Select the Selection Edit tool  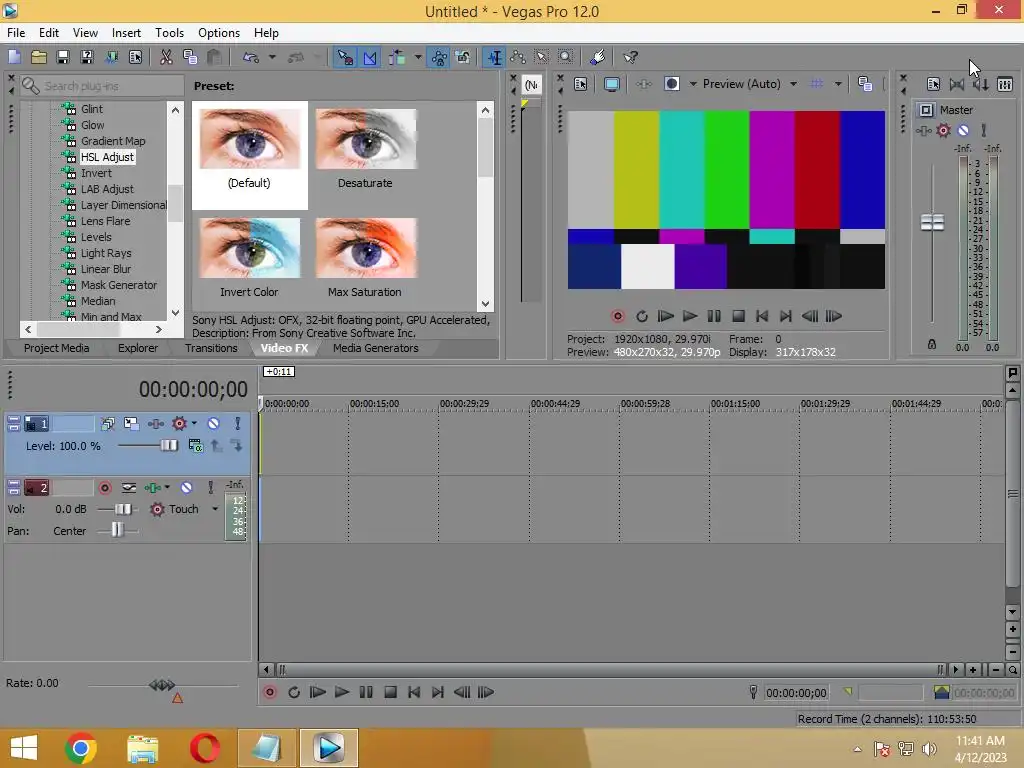[542, 57]
